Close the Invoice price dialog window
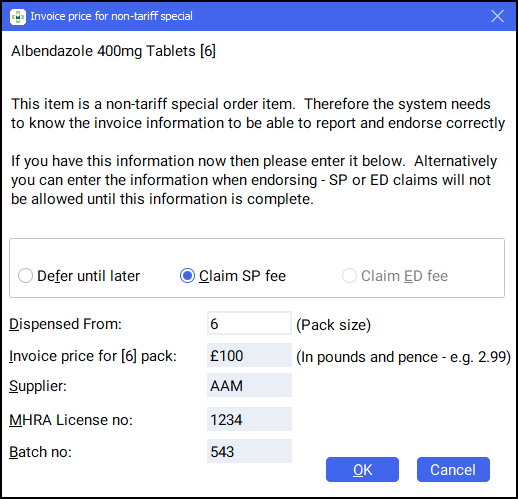 pyautogui.click(x=497, y=16)
